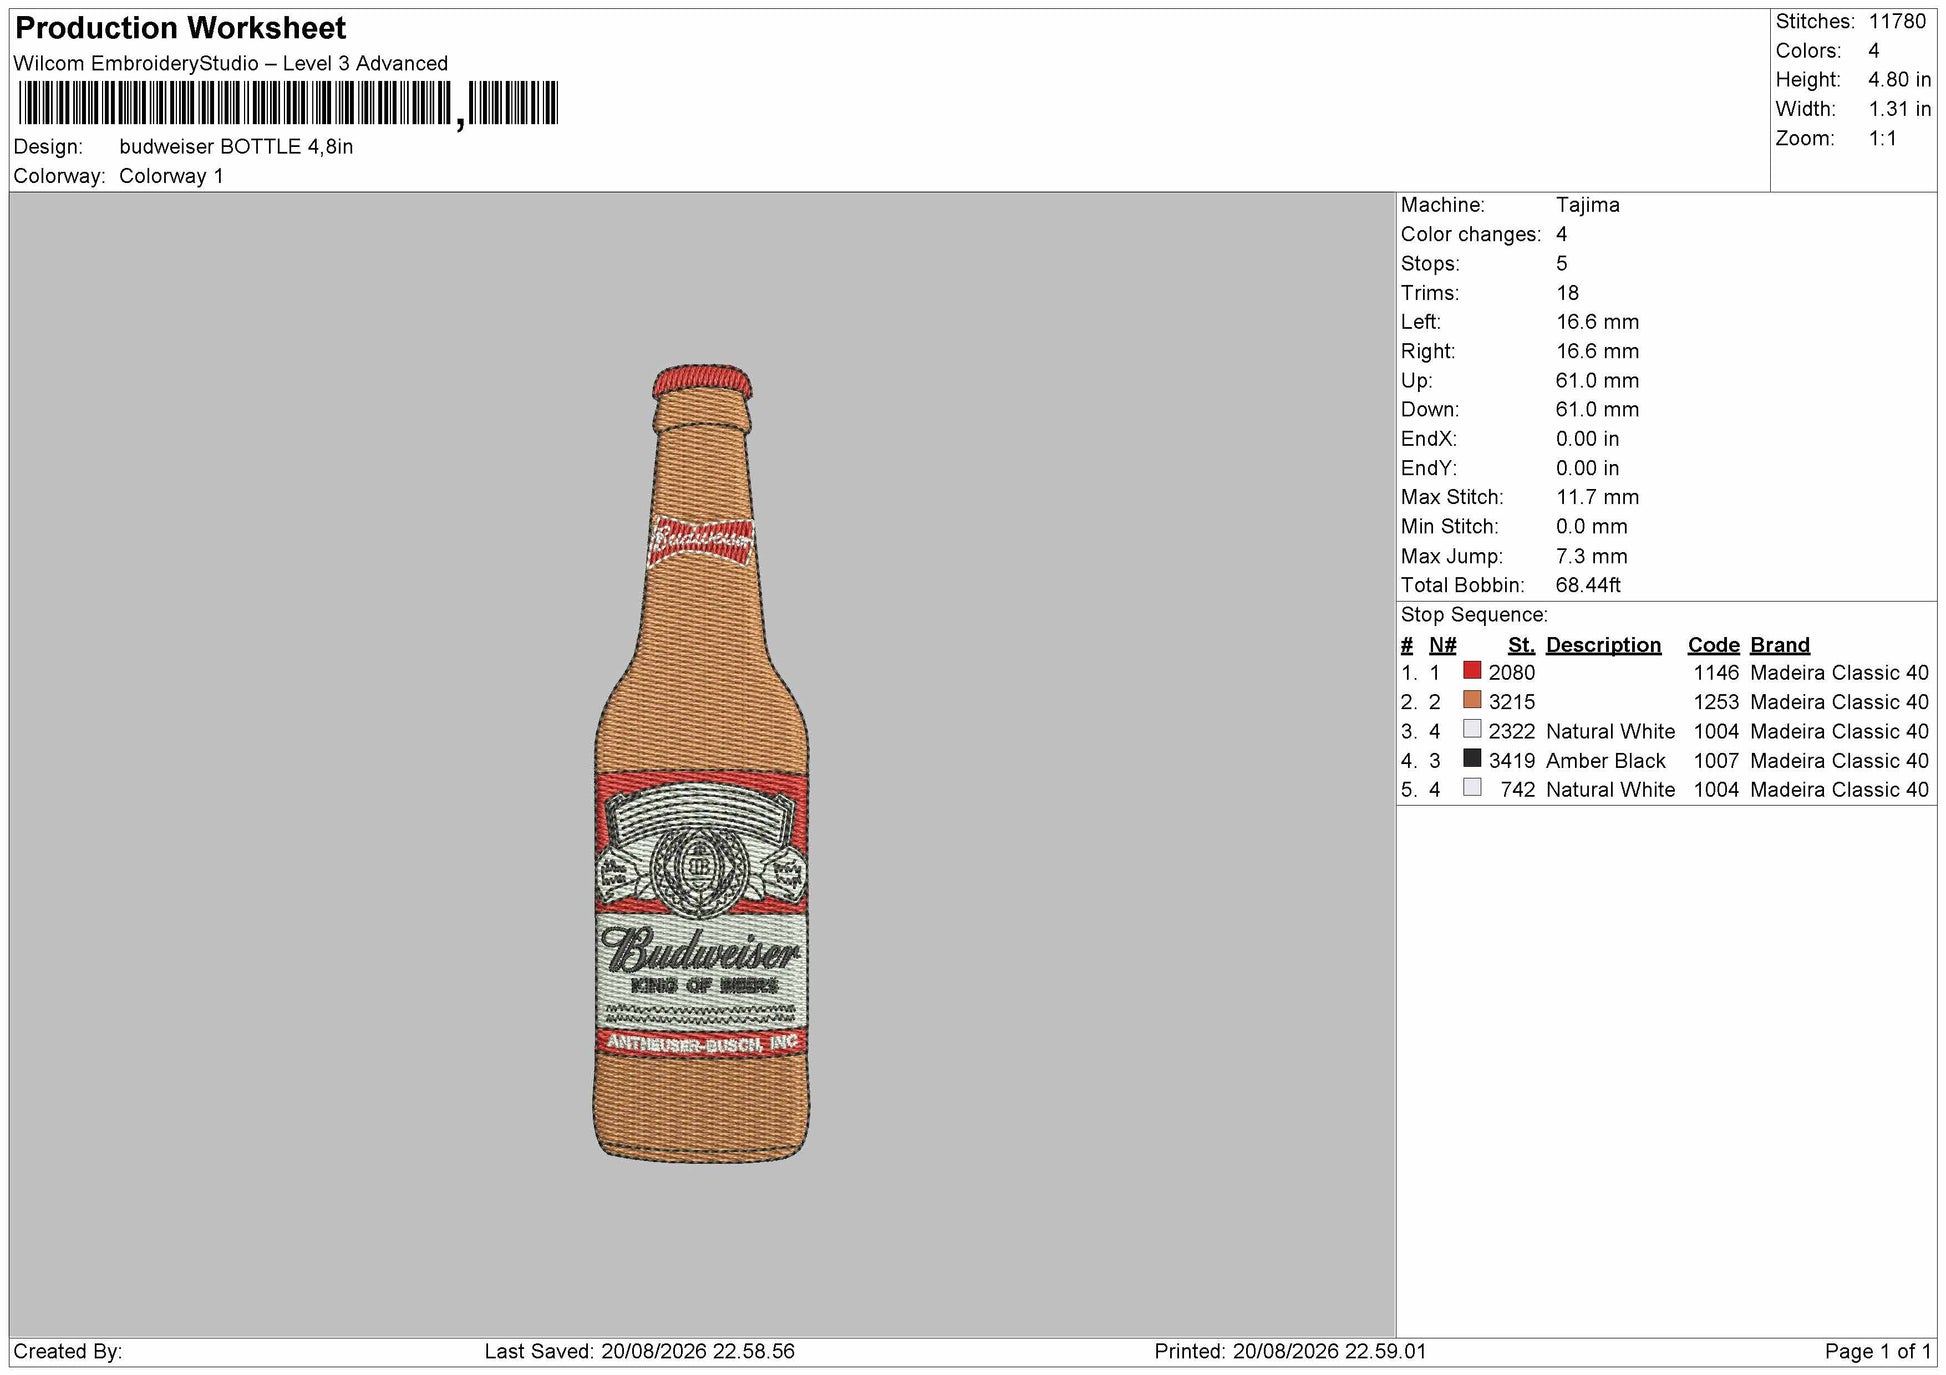Click the "Last Saved" timestamp in the footer
Image resolution: width=1946 pixels, height=1375 pixels.
(x=640, y=1352)
